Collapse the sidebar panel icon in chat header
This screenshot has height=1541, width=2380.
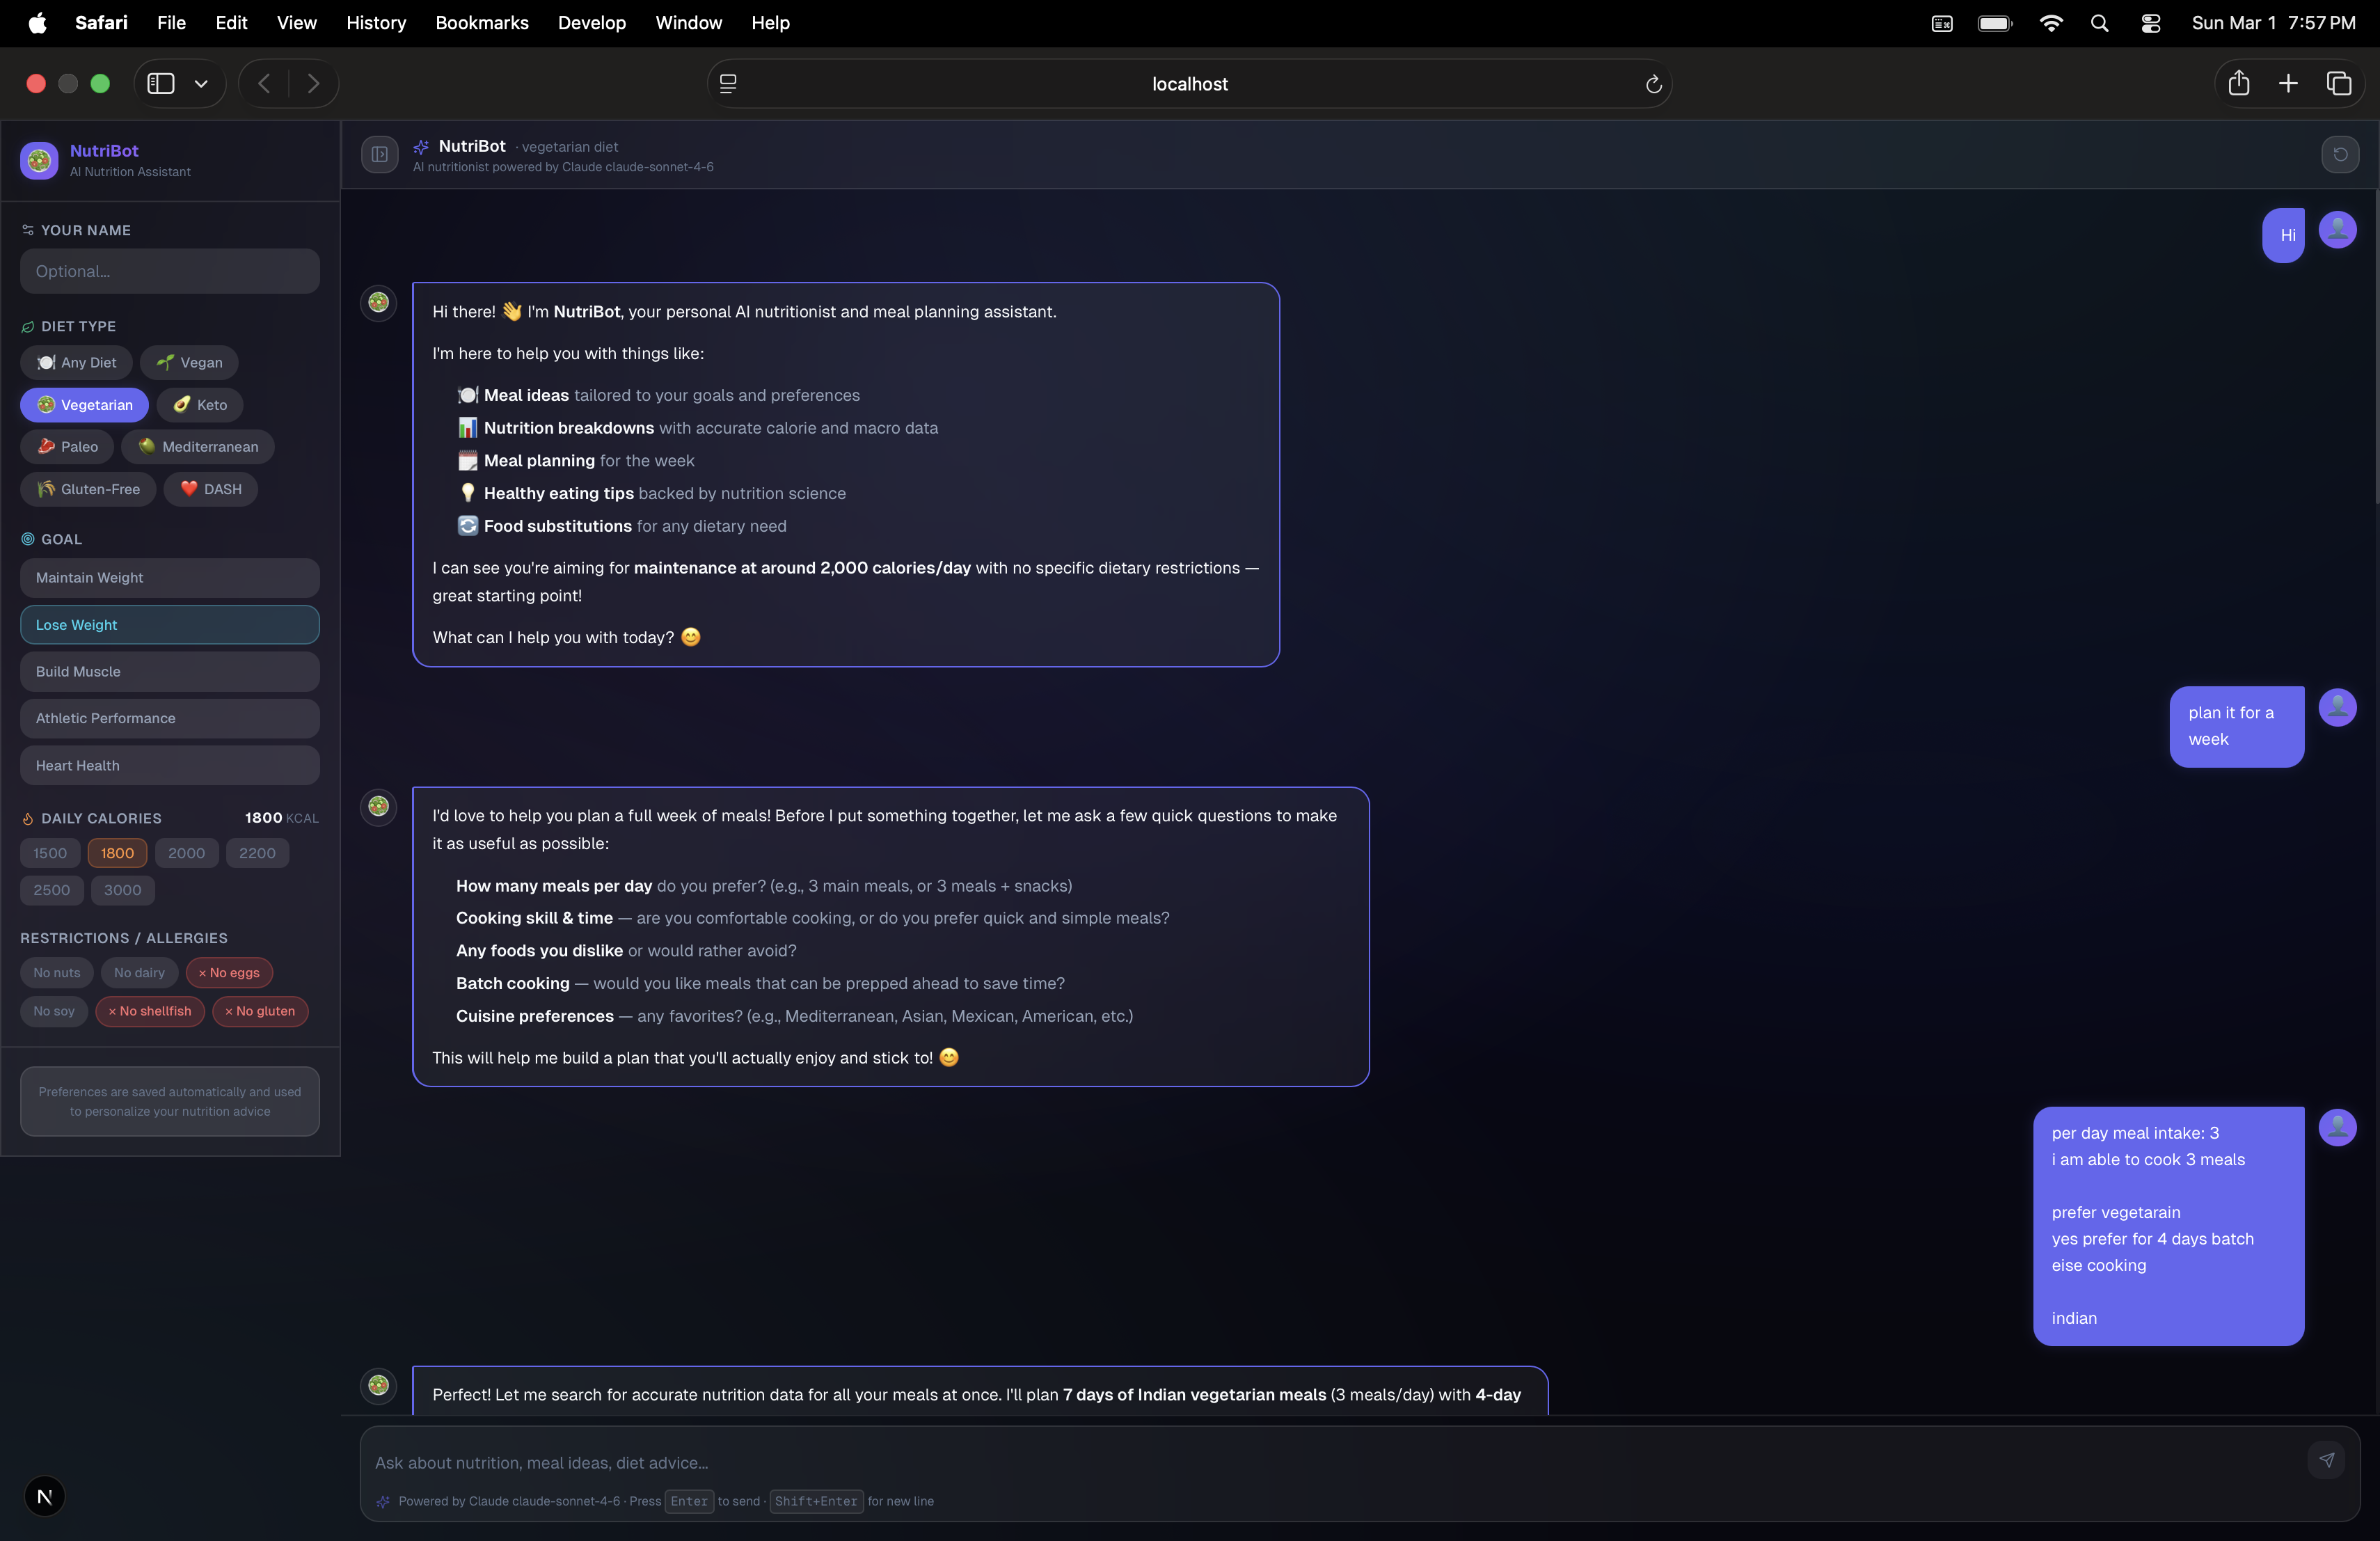click(380, 155)
